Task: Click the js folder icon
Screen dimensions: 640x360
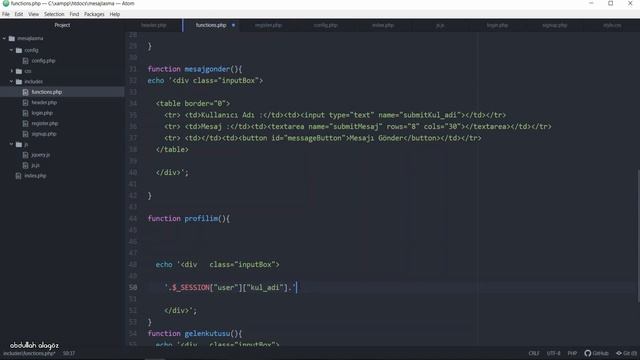Action: [x=19, y=144]
